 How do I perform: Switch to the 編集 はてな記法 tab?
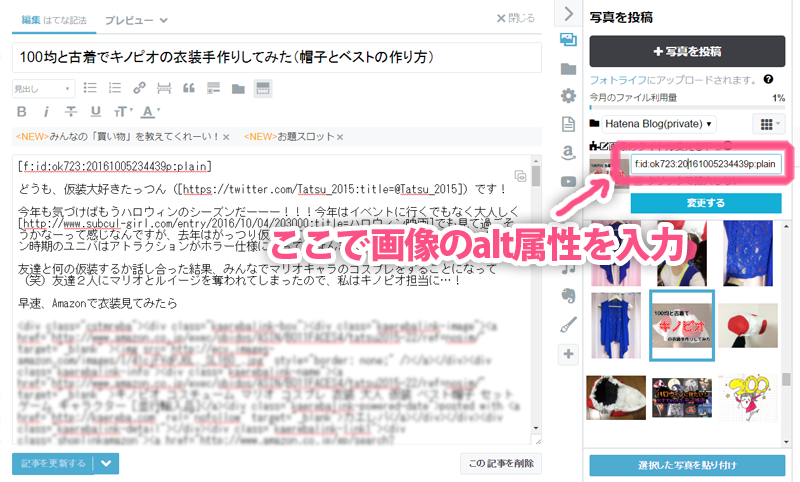point(54,20)
